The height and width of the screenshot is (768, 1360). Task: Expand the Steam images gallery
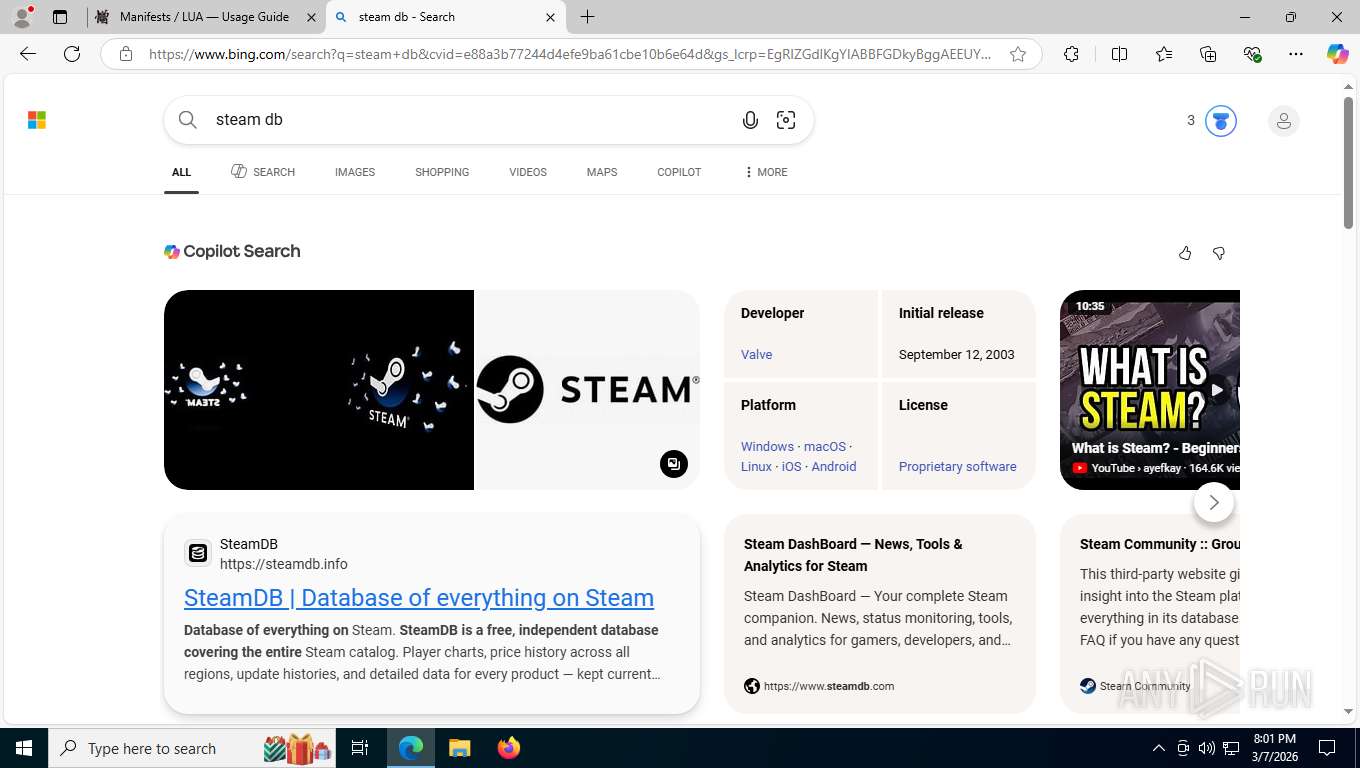click(x=674, y=464)
